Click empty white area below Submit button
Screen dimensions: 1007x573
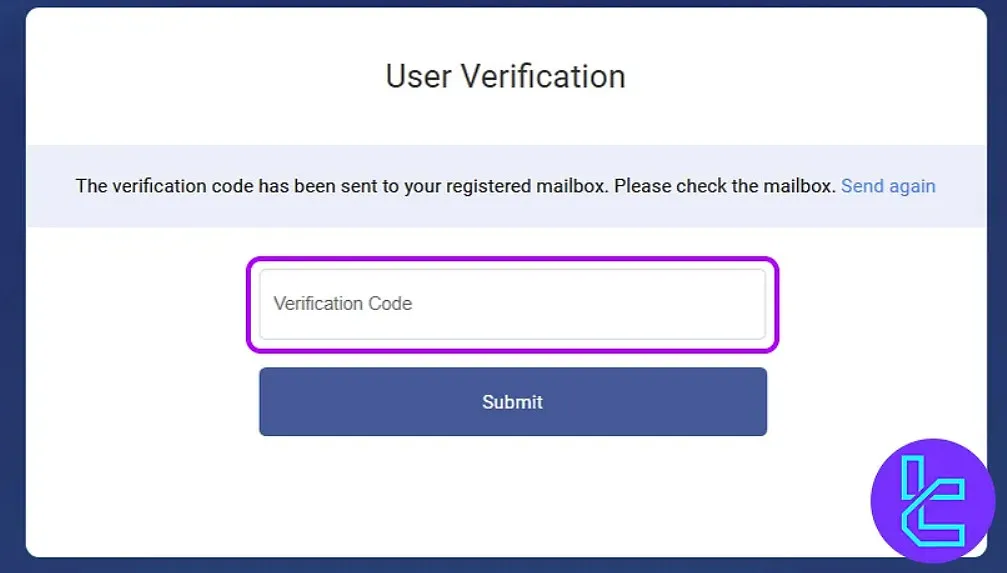pos(512,495)
